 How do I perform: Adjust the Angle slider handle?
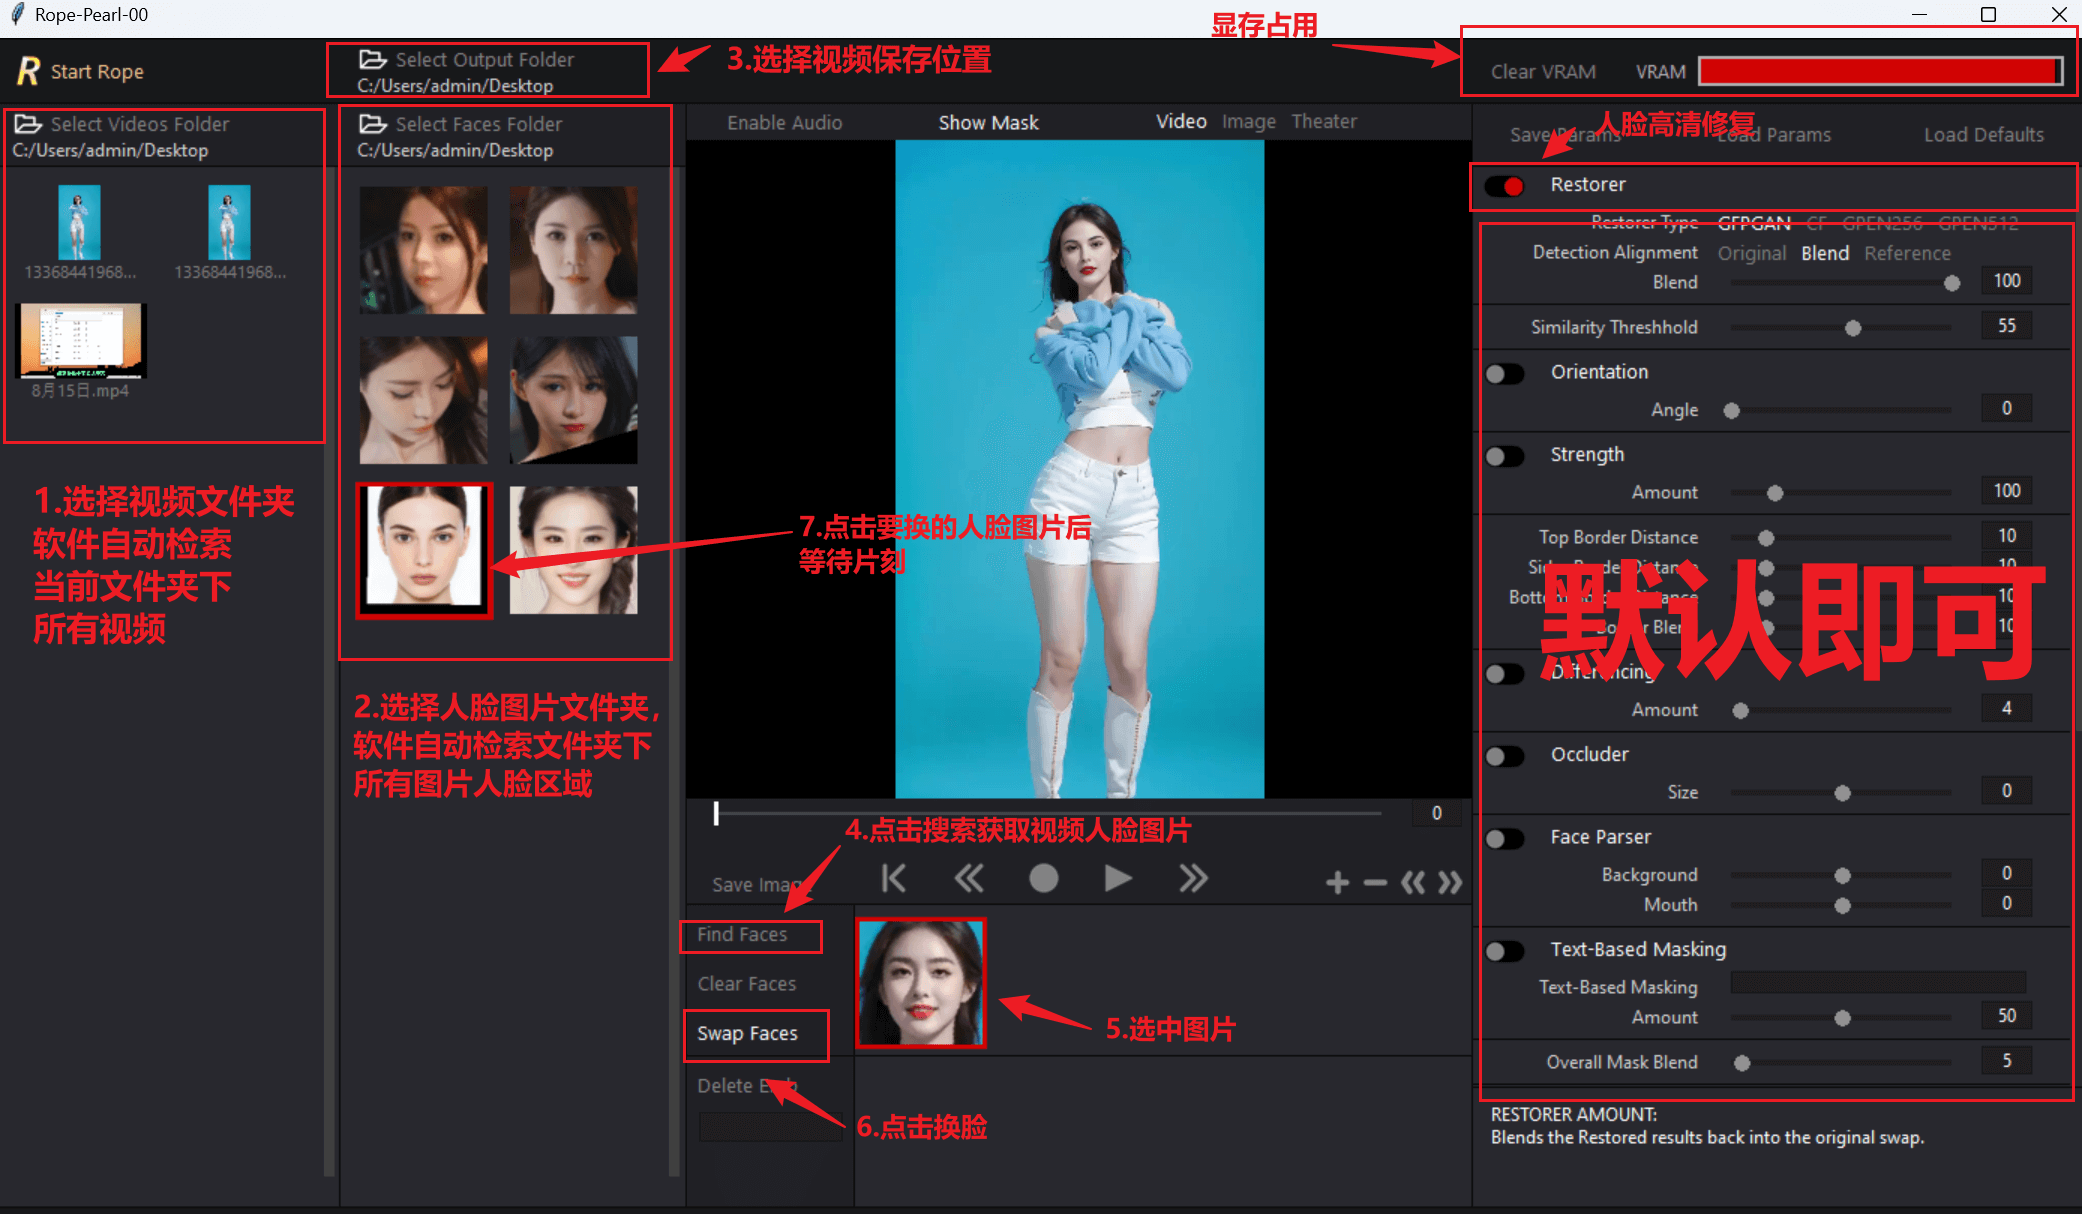1732,411
